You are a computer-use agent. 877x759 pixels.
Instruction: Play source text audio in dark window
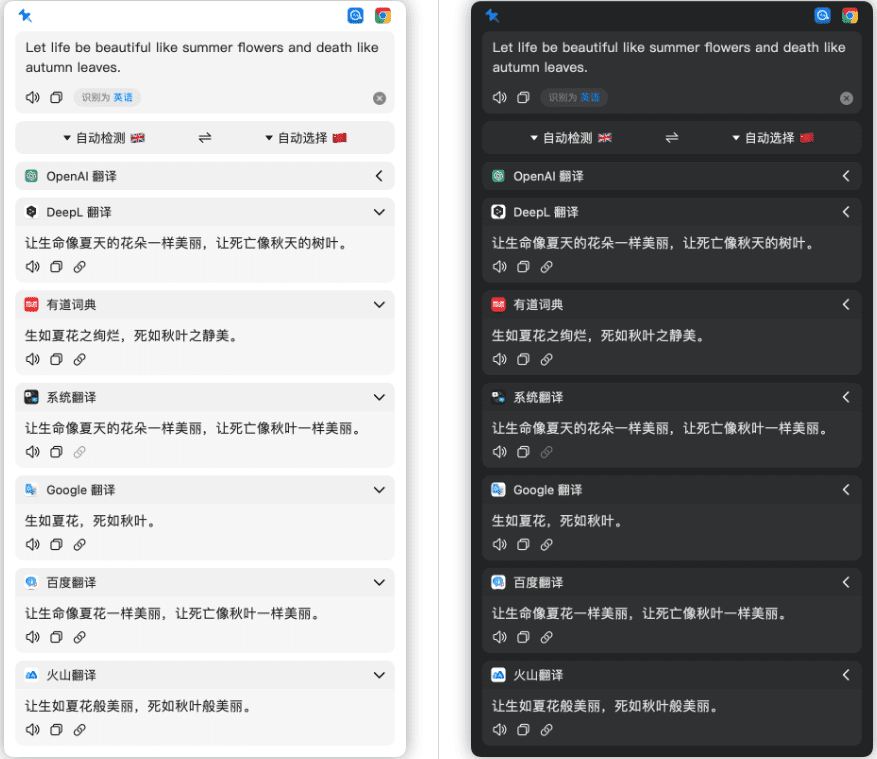[x=499, y=97]
